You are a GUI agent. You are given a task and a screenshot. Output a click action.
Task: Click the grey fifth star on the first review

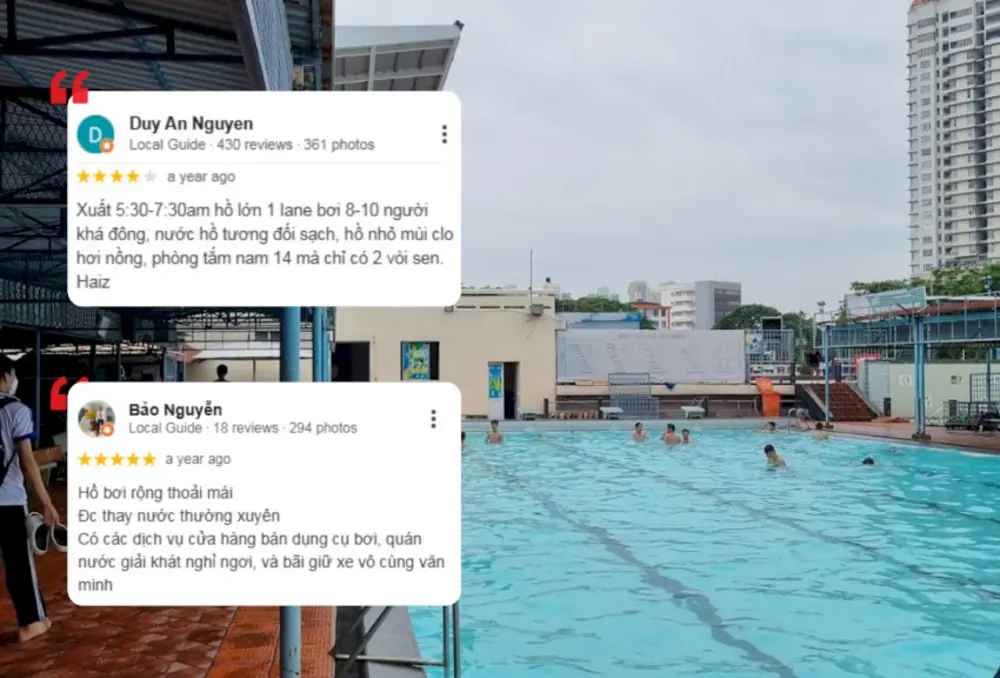pyautogui.click(x=150, y=177)
